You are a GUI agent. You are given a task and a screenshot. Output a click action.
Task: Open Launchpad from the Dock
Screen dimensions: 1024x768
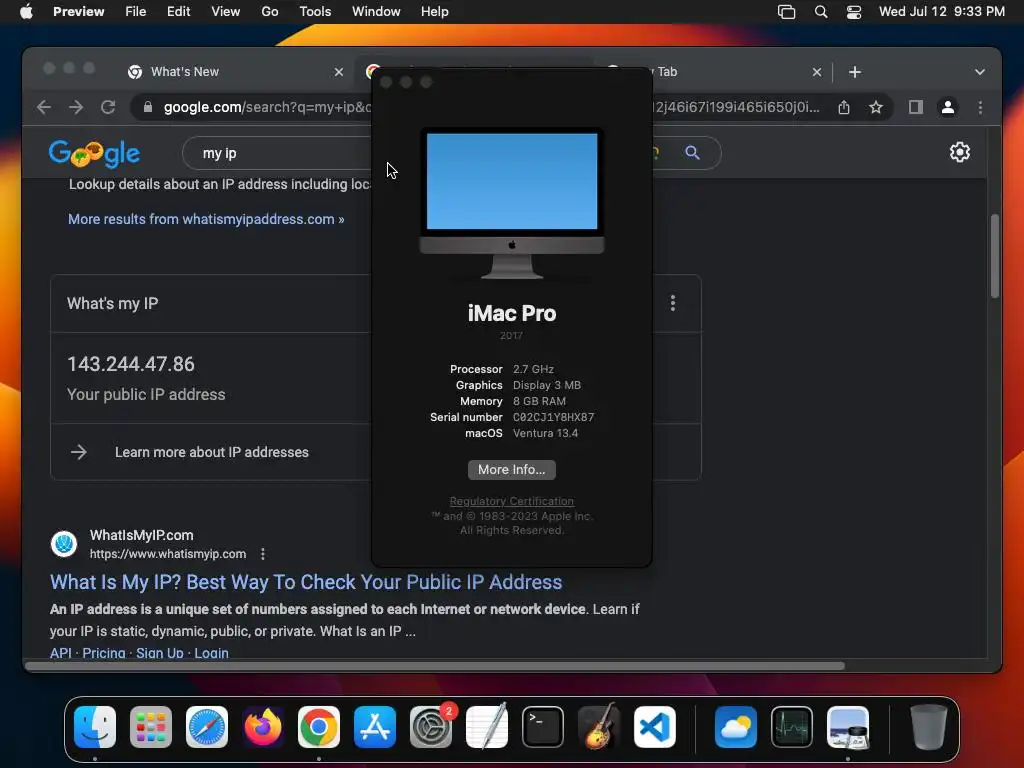[x=151, y=727]
